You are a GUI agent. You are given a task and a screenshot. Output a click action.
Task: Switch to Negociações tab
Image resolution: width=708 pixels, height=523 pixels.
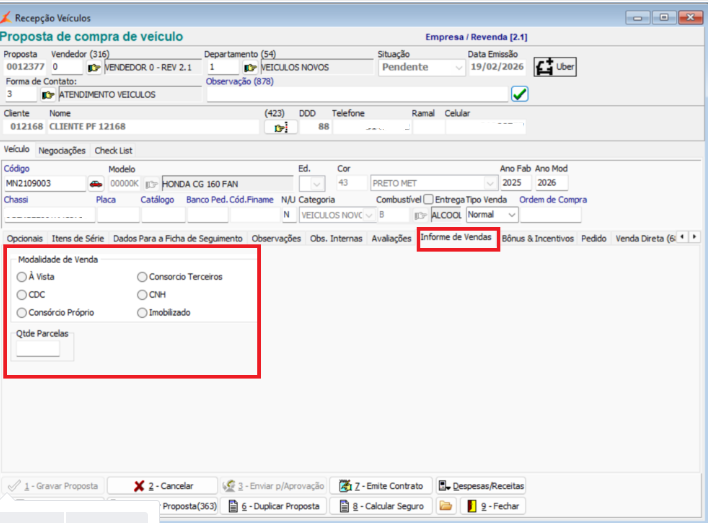coord(62,151)
